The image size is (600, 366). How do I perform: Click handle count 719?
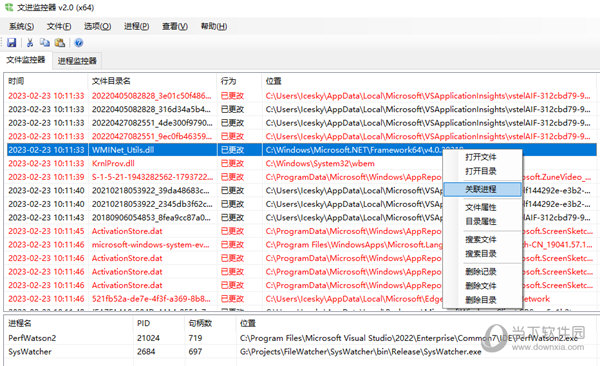point(195,338)
